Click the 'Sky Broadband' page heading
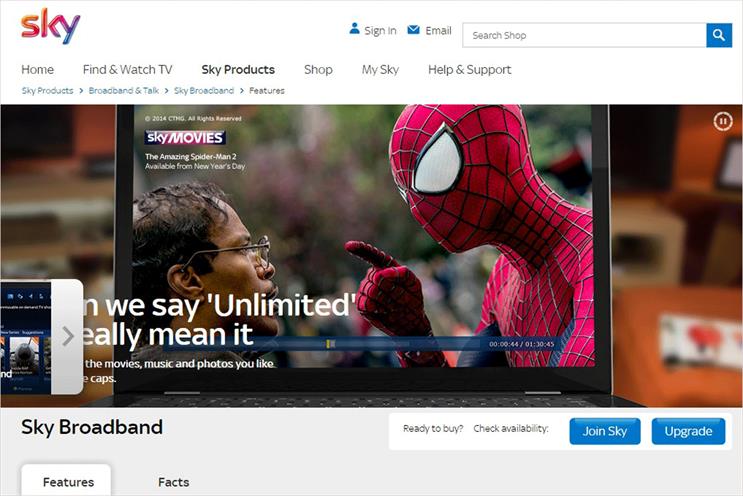Screen dimensions: 743x496 tap(92, 427)
